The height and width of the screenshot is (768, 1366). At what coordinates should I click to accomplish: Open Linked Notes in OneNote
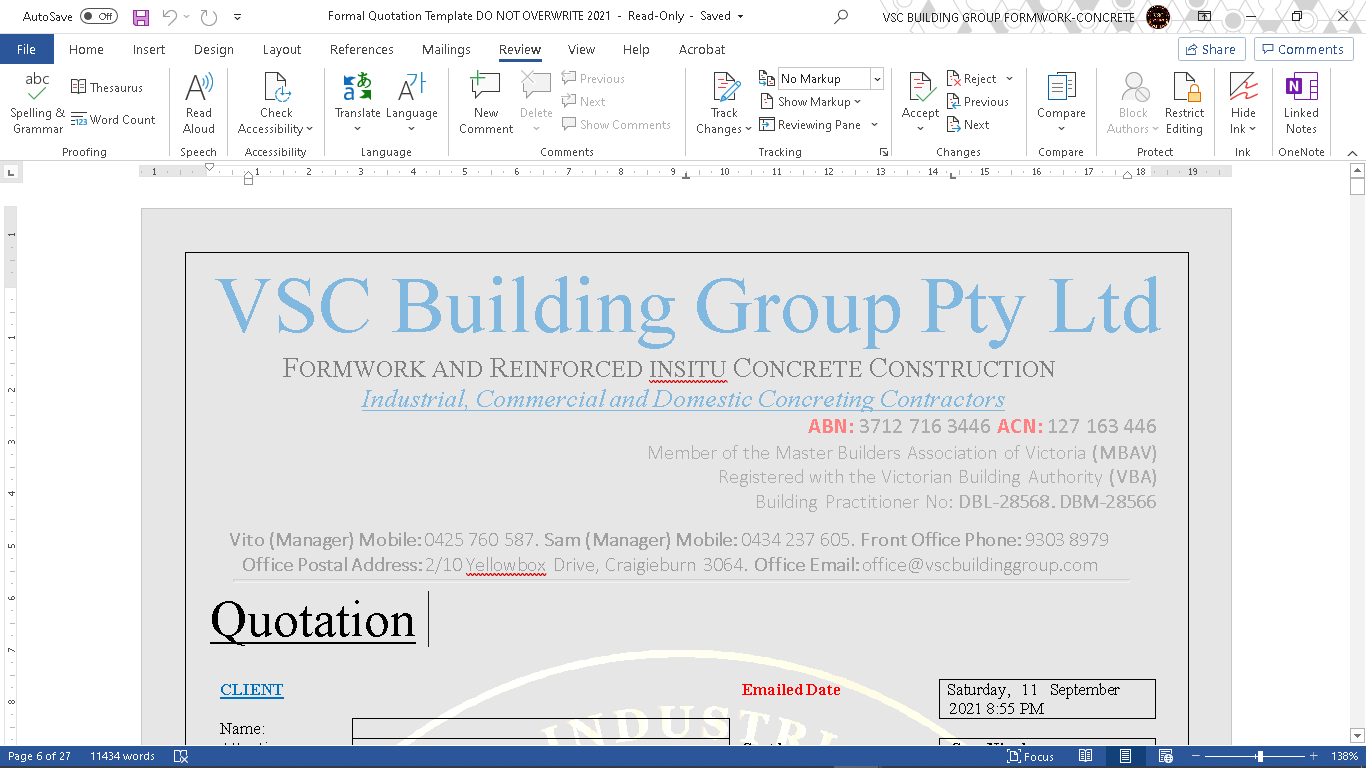(x=1301, y=103)
